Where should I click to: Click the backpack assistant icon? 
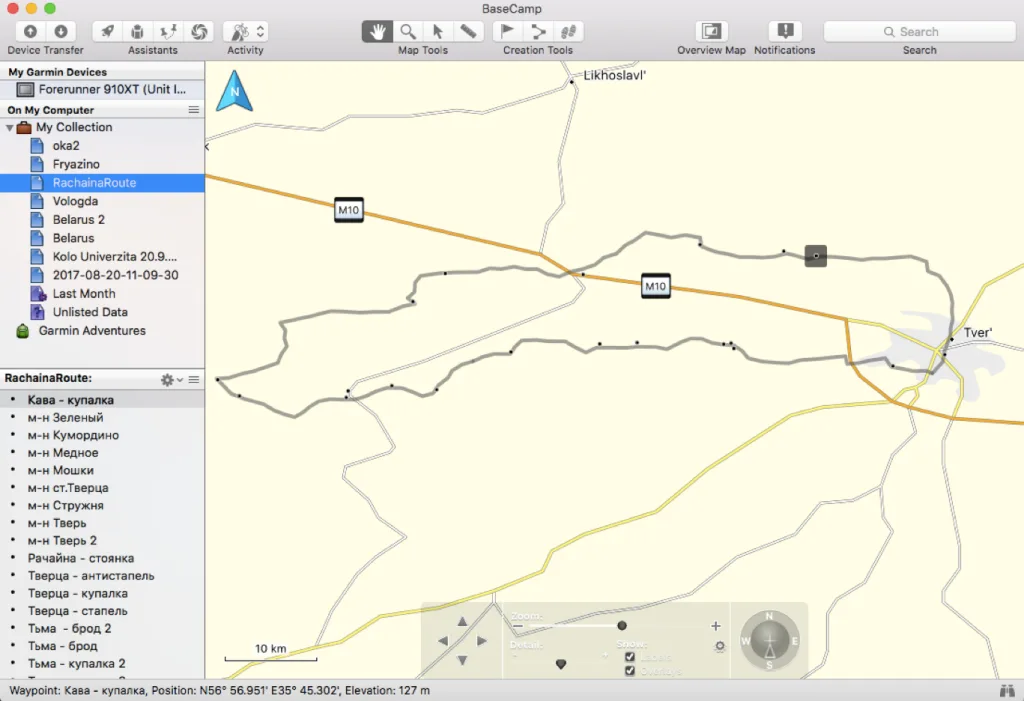[137, 31]
